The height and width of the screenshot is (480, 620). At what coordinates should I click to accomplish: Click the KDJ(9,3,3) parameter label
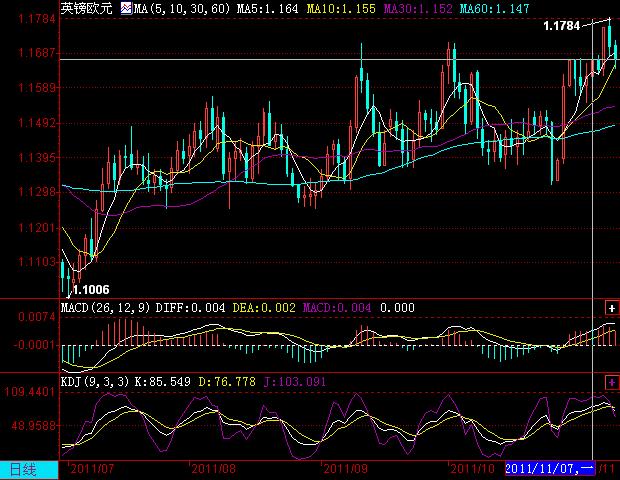pos(95,382)
